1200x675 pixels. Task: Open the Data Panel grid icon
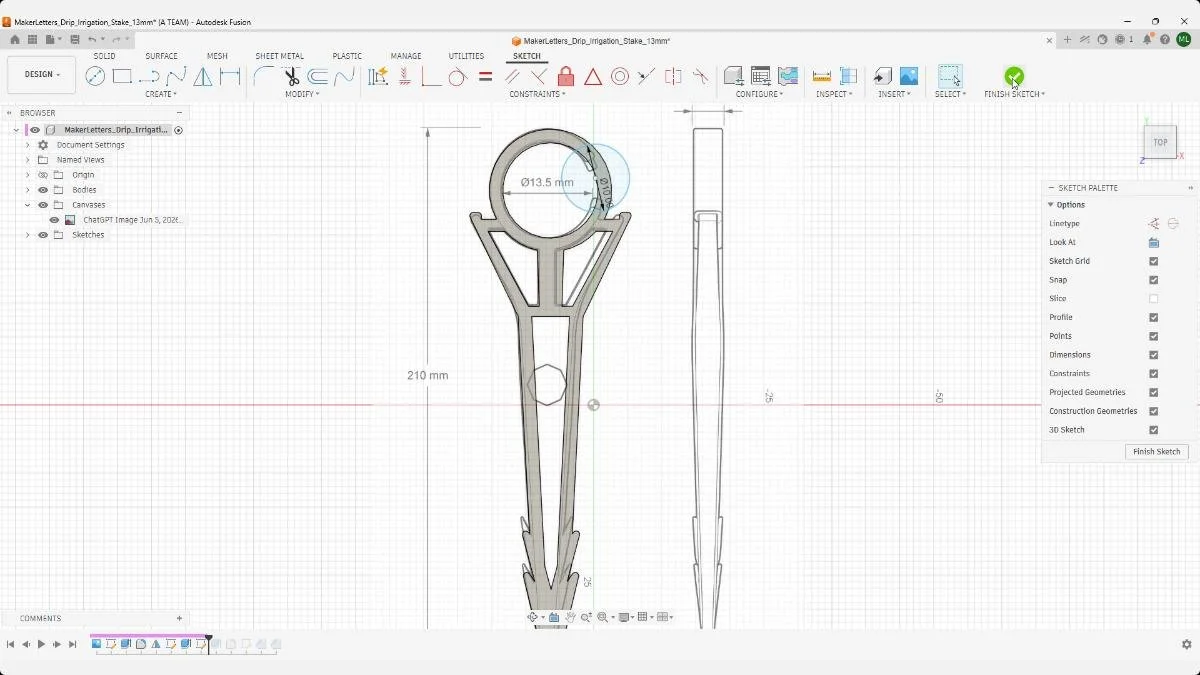pos(32,40)
